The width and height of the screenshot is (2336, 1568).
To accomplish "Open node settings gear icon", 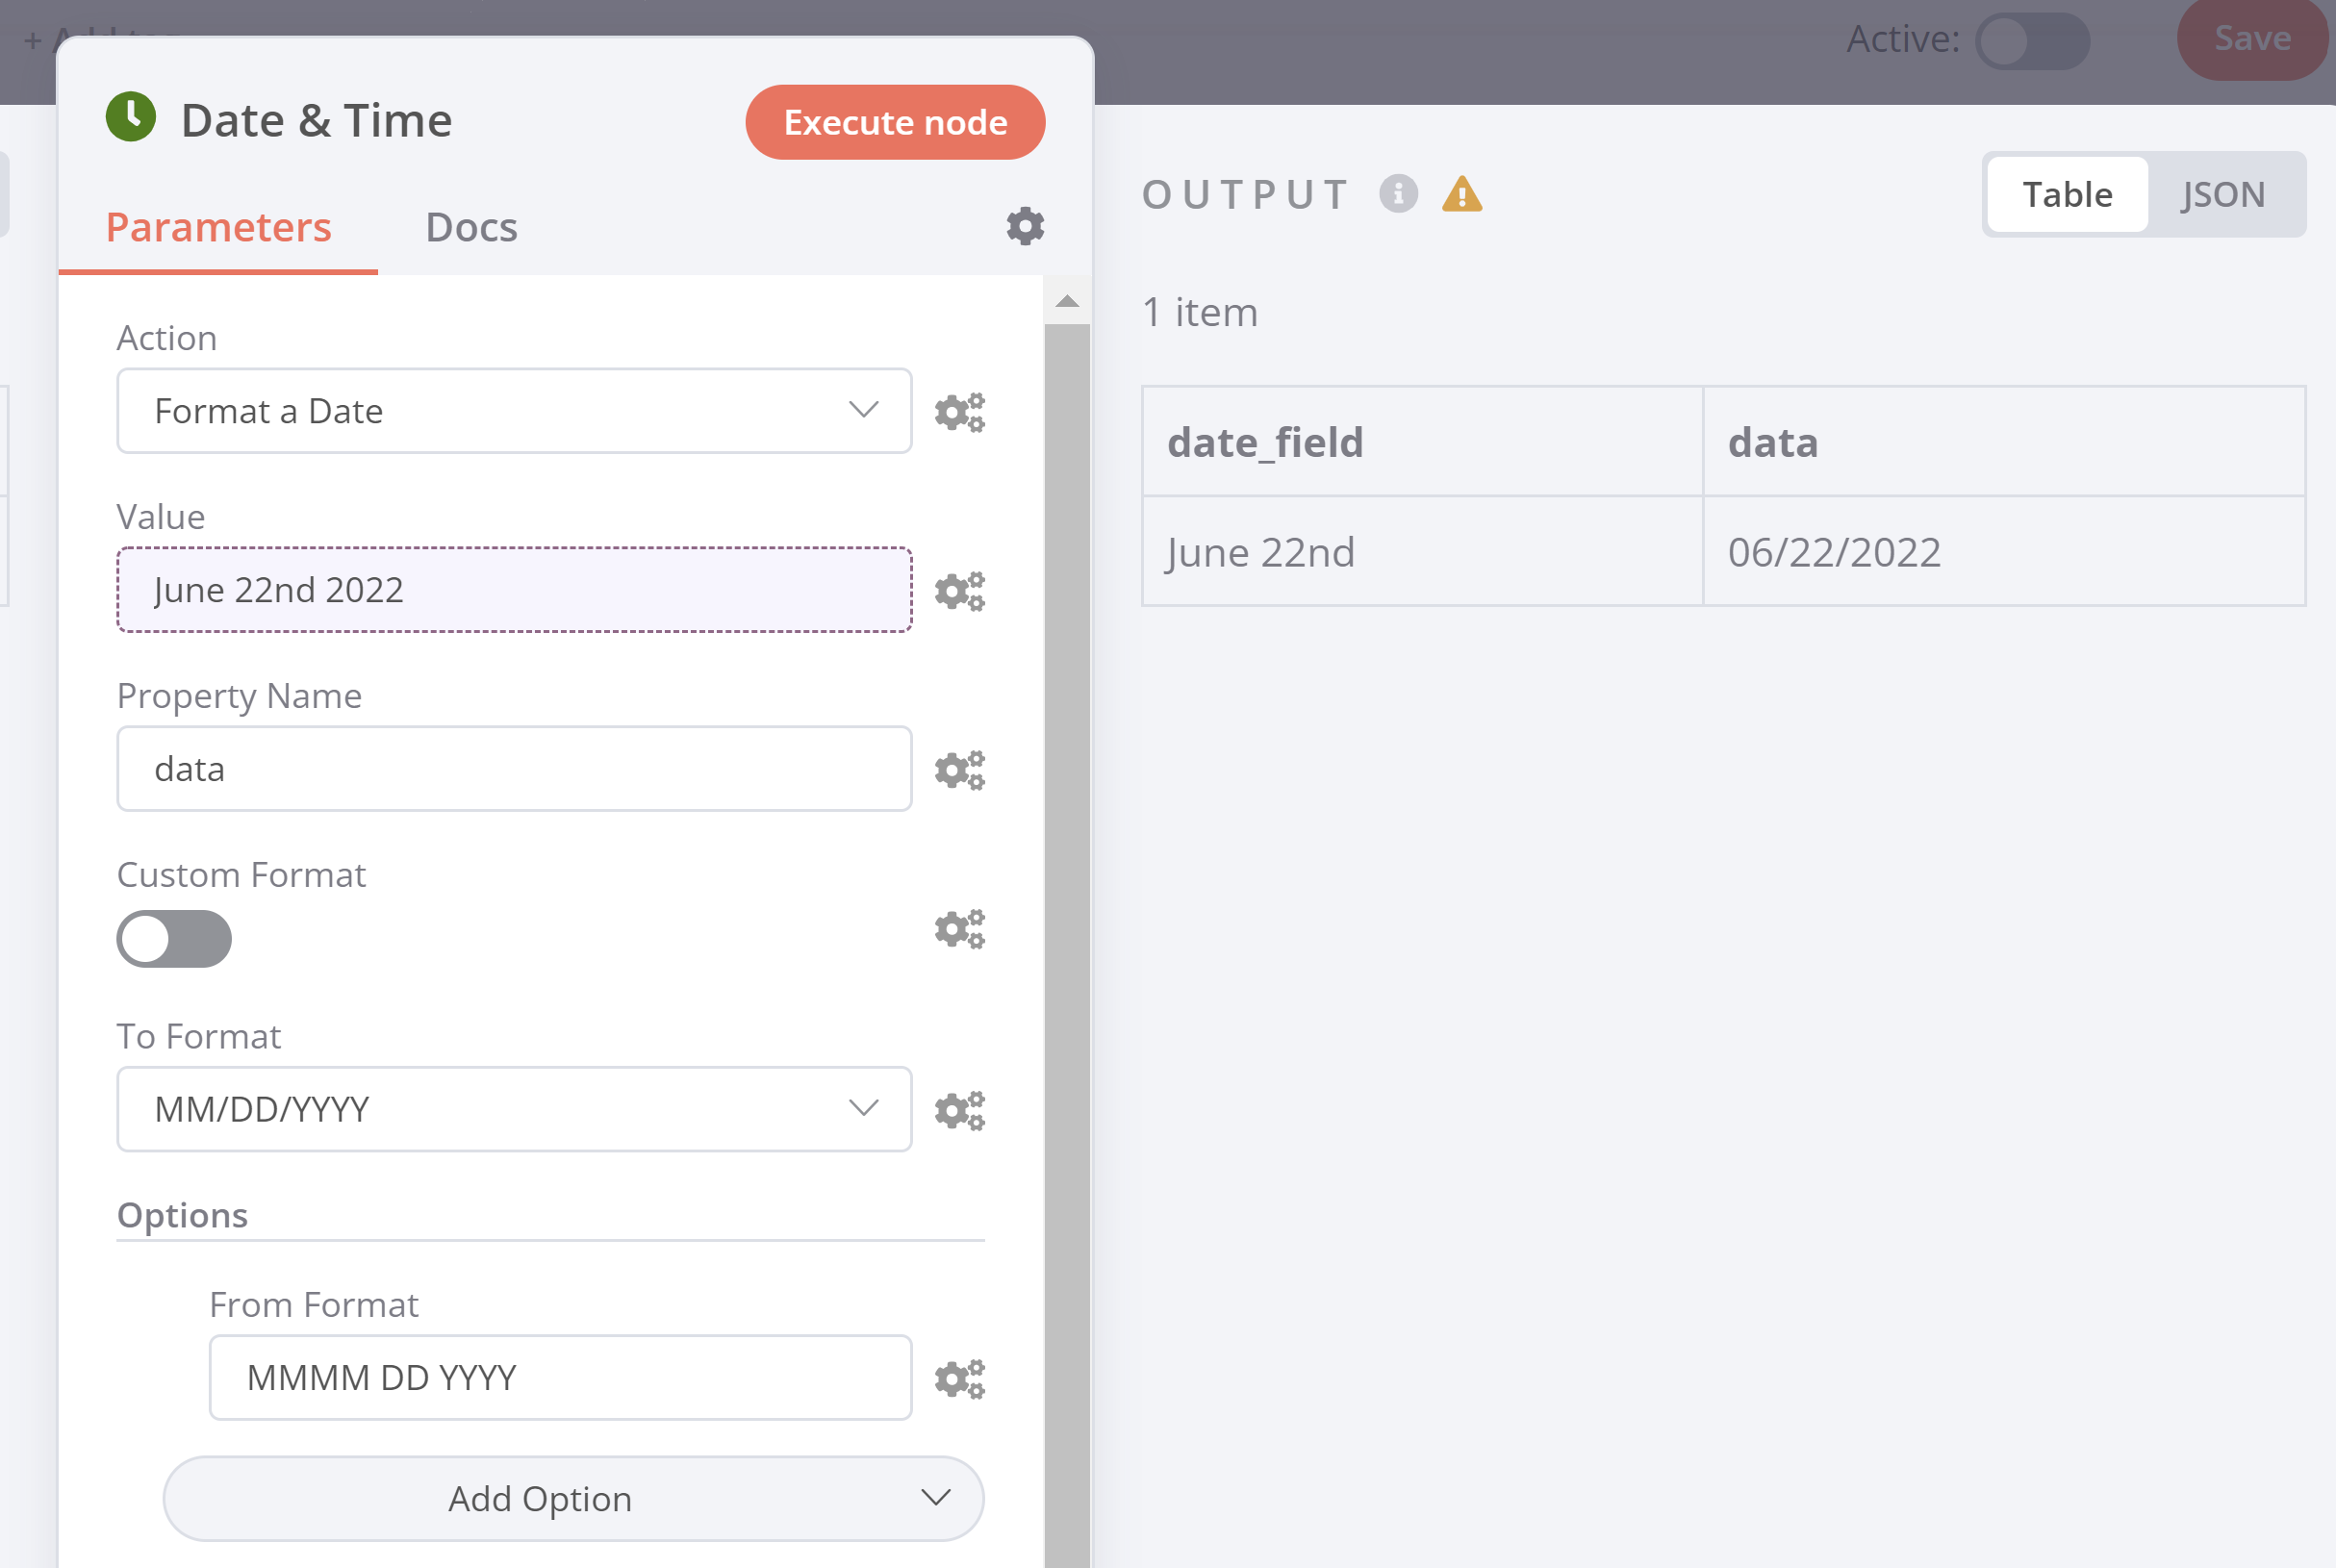I will pos(1024,227).
